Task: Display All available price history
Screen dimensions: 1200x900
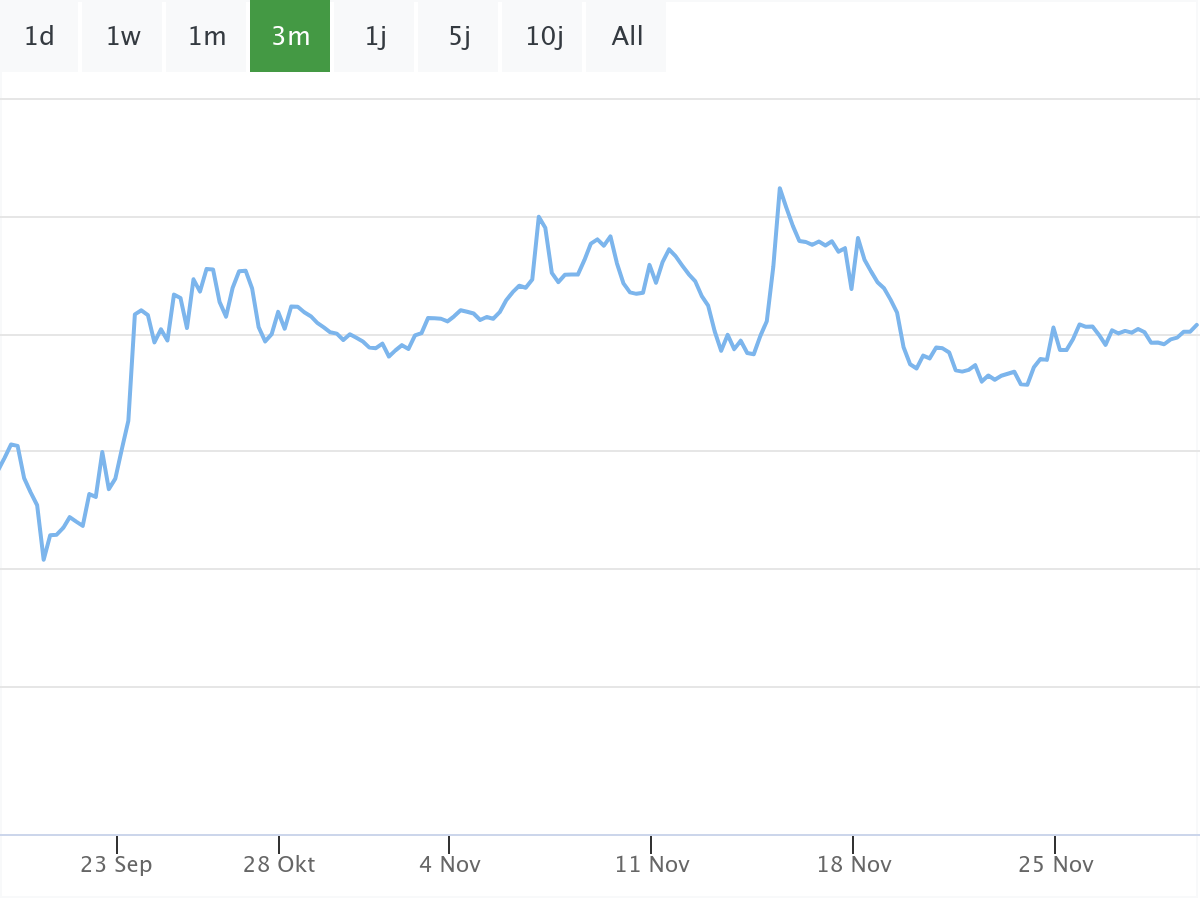Action: click(627, 37)
